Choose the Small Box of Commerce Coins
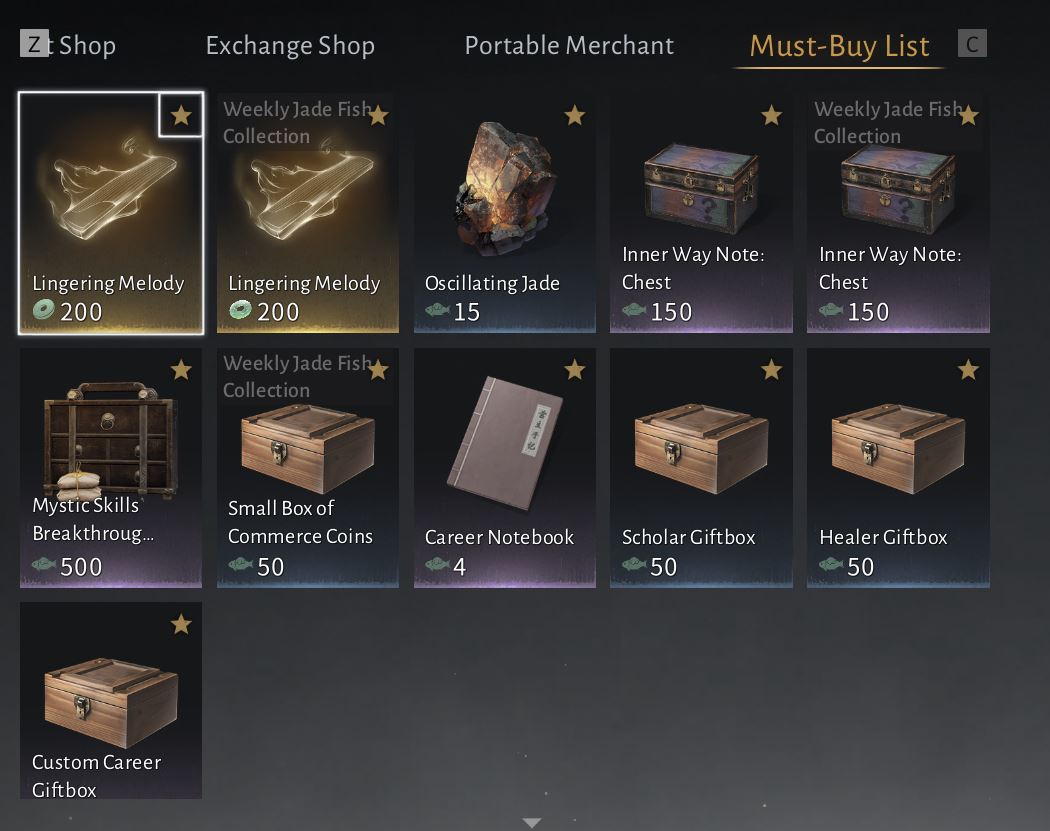The width and height of the screenshot is (1050, 831). point(307,467)
